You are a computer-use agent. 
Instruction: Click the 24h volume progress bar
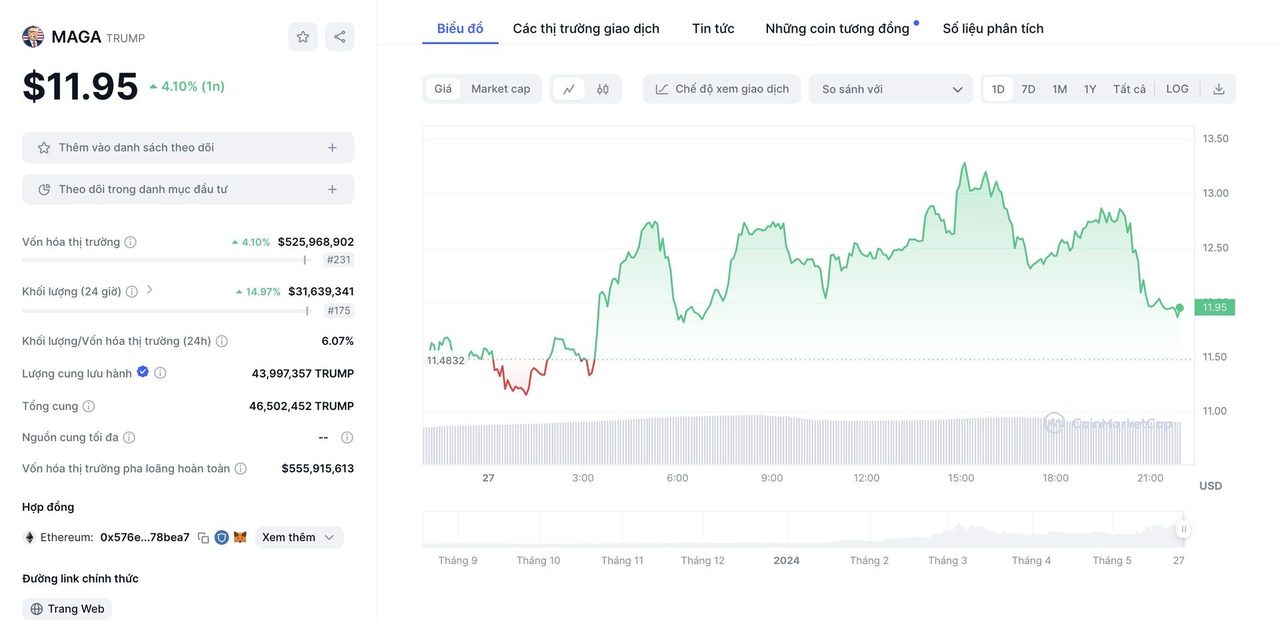click(166, 310)
